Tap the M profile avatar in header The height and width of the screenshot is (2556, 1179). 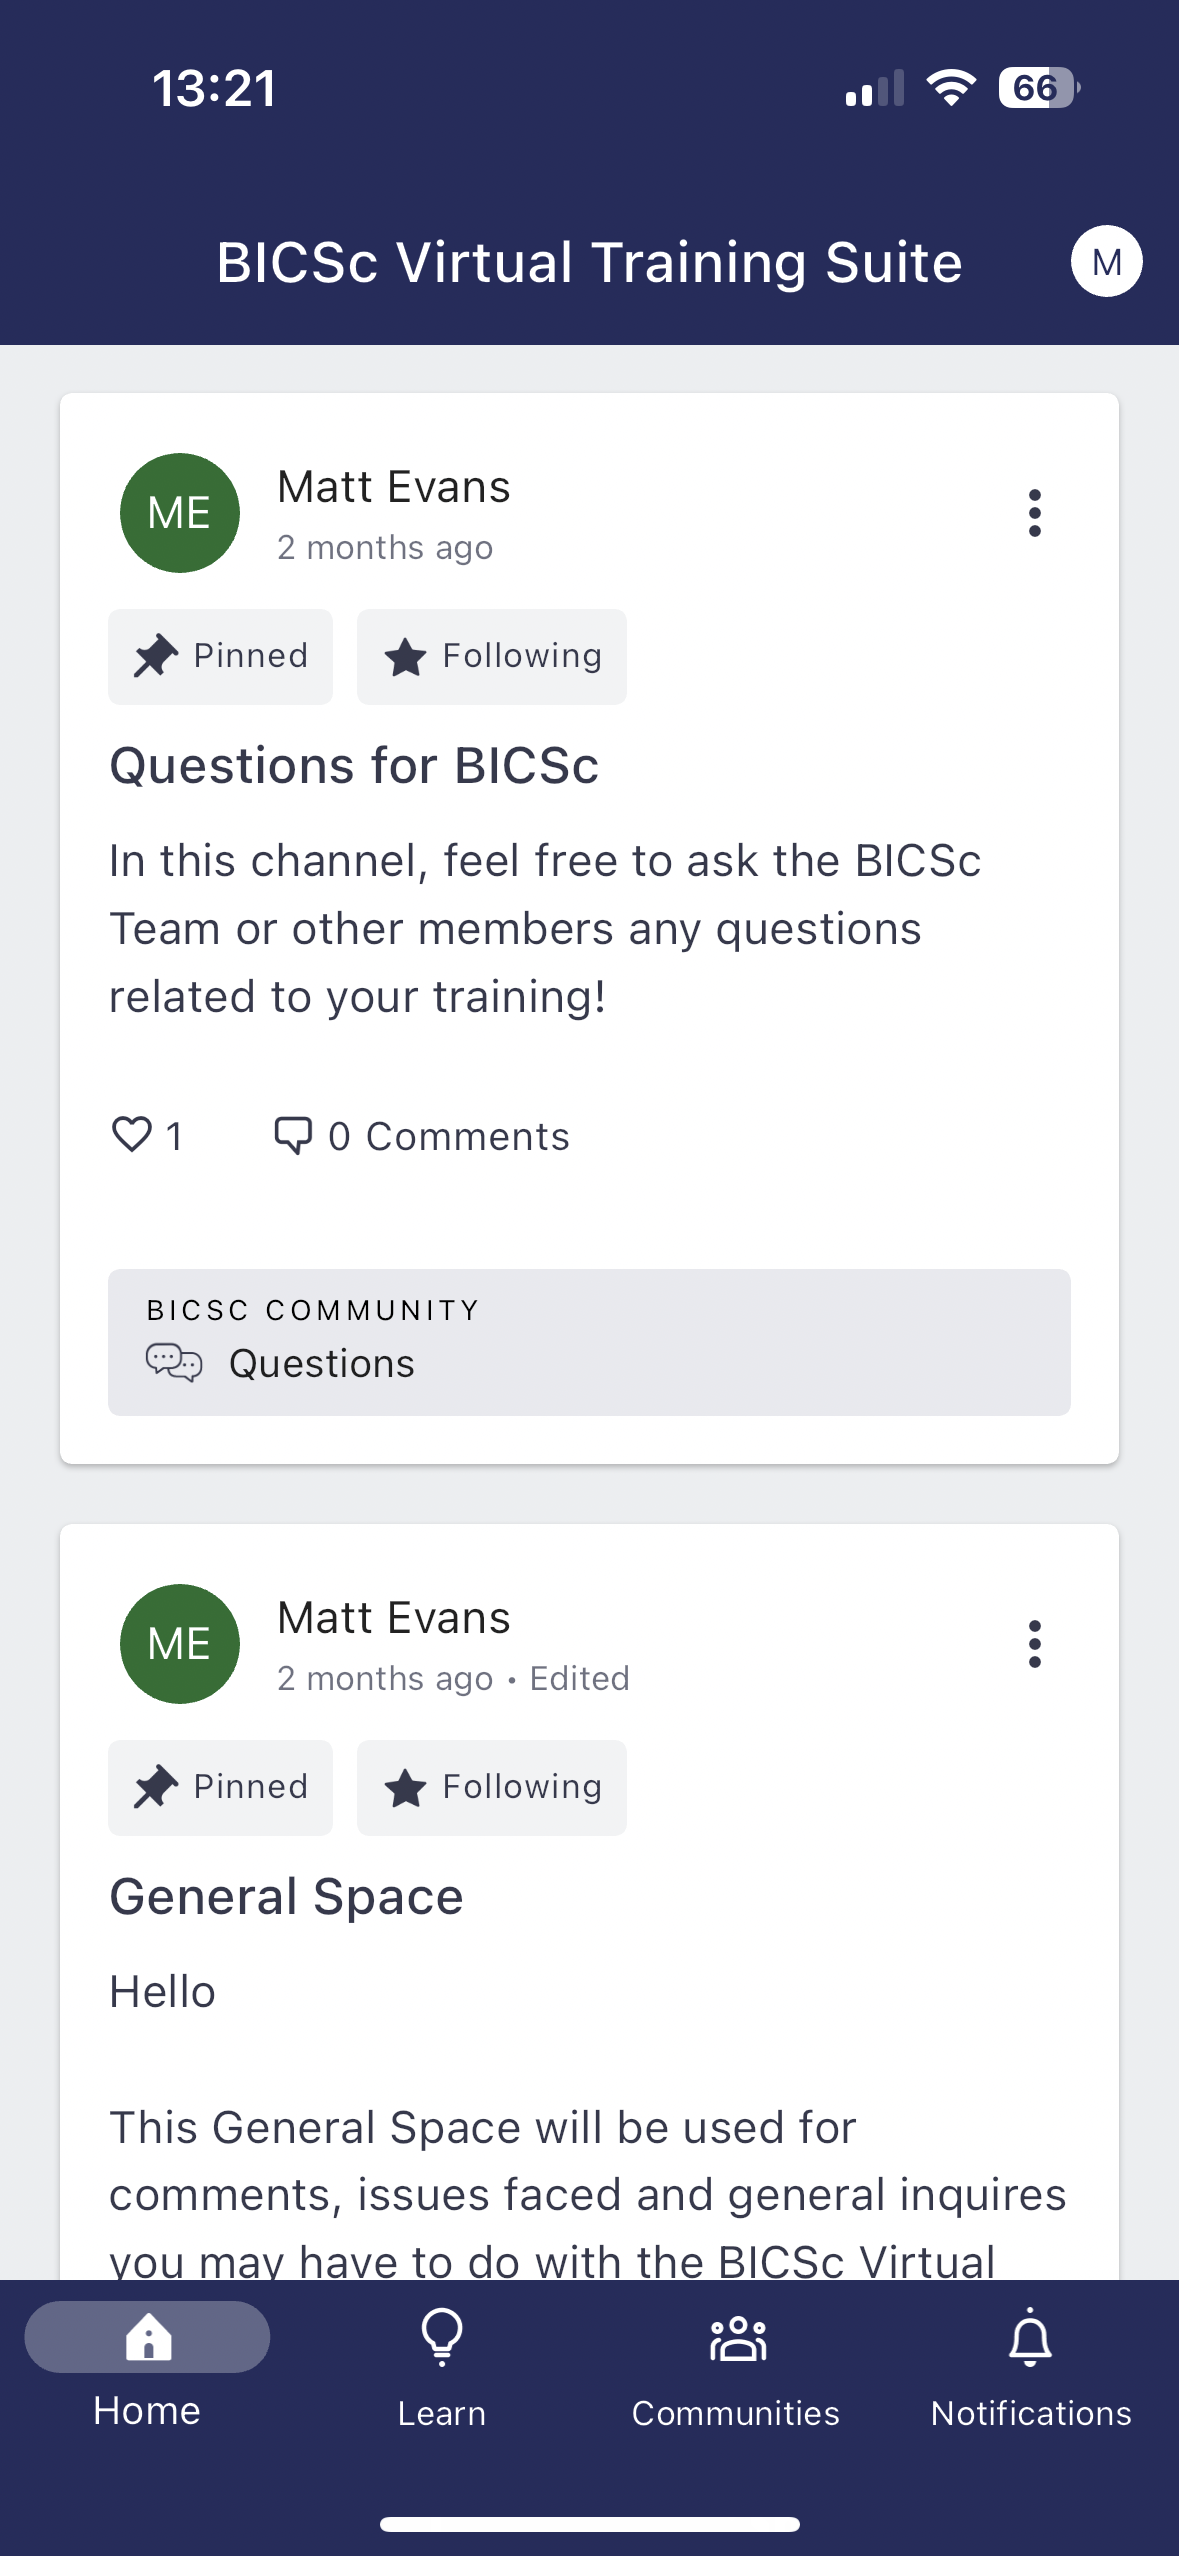coord(1106,262)
